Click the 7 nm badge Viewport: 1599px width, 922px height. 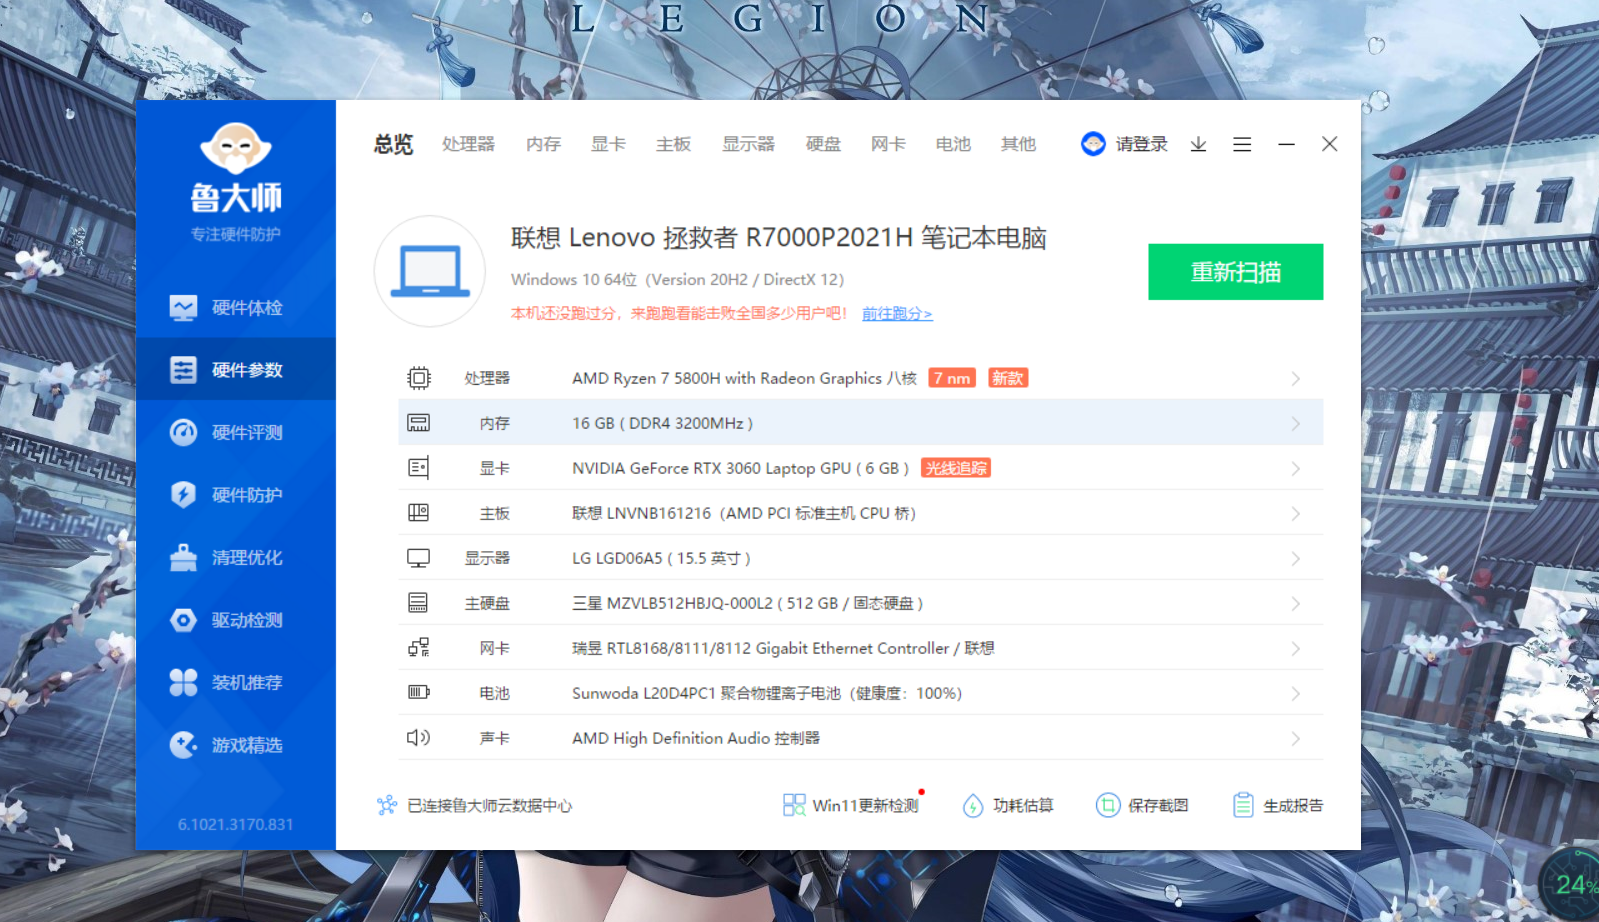pos(952,378)
